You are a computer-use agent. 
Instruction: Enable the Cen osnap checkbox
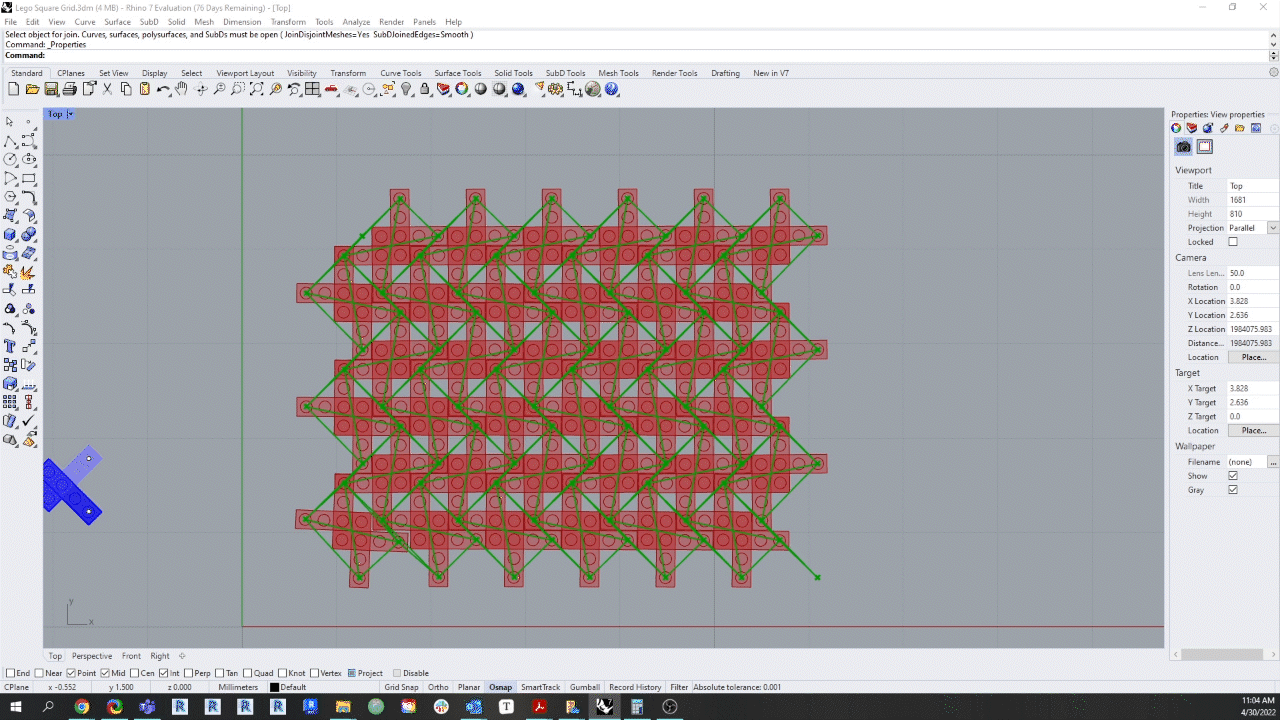coord(135,673)
